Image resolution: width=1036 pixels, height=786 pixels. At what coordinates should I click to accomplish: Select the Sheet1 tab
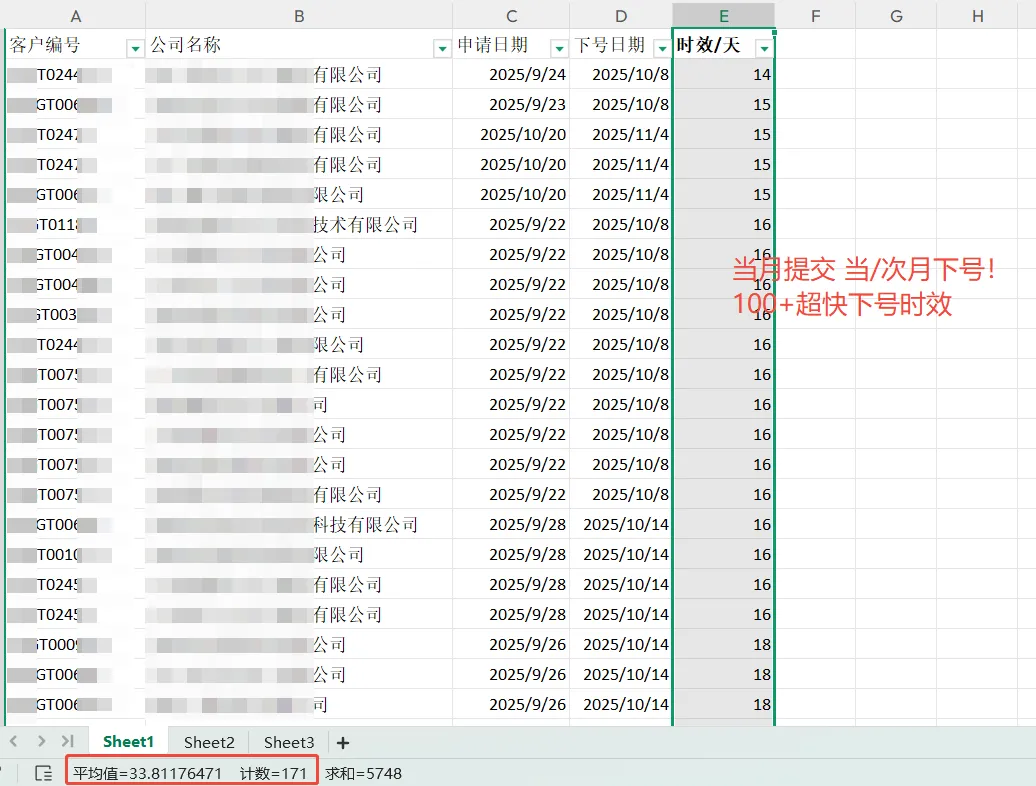tap(128, 742)
